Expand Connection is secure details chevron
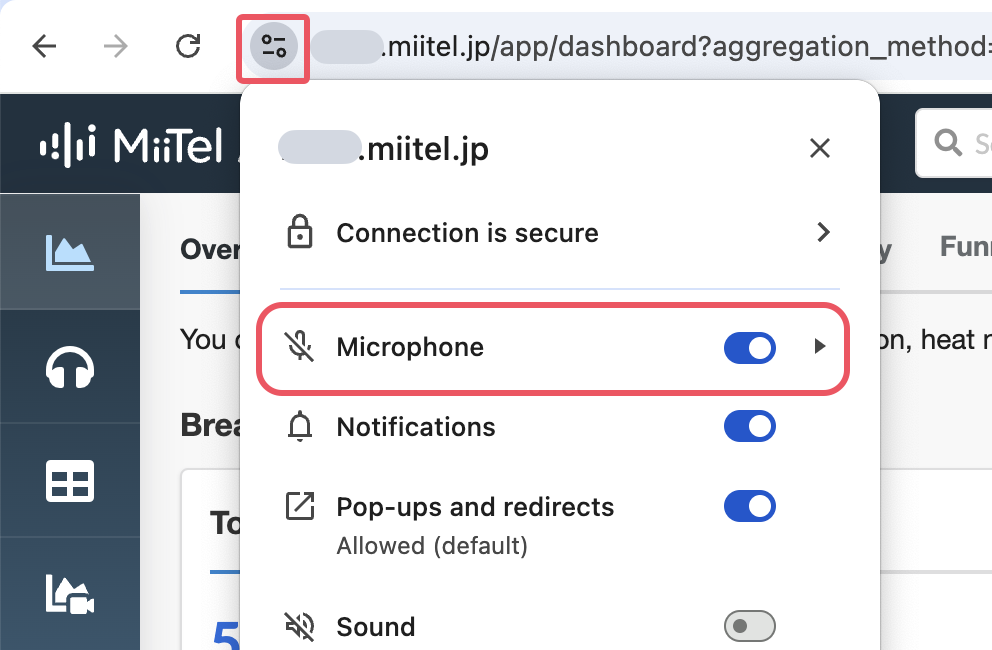Image resolution: width=992 pixels, height=650 pixels. (x=822, y=232)
